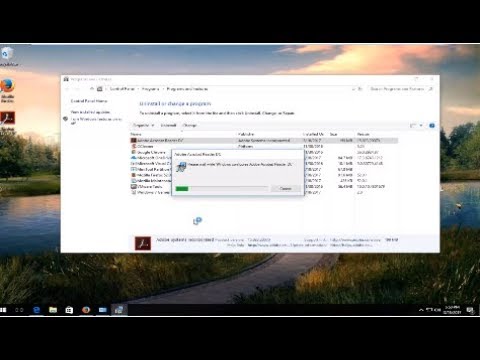Click the up arrow in address bar
The width and height of the screenshot is (480, 360).
[92, 89]
